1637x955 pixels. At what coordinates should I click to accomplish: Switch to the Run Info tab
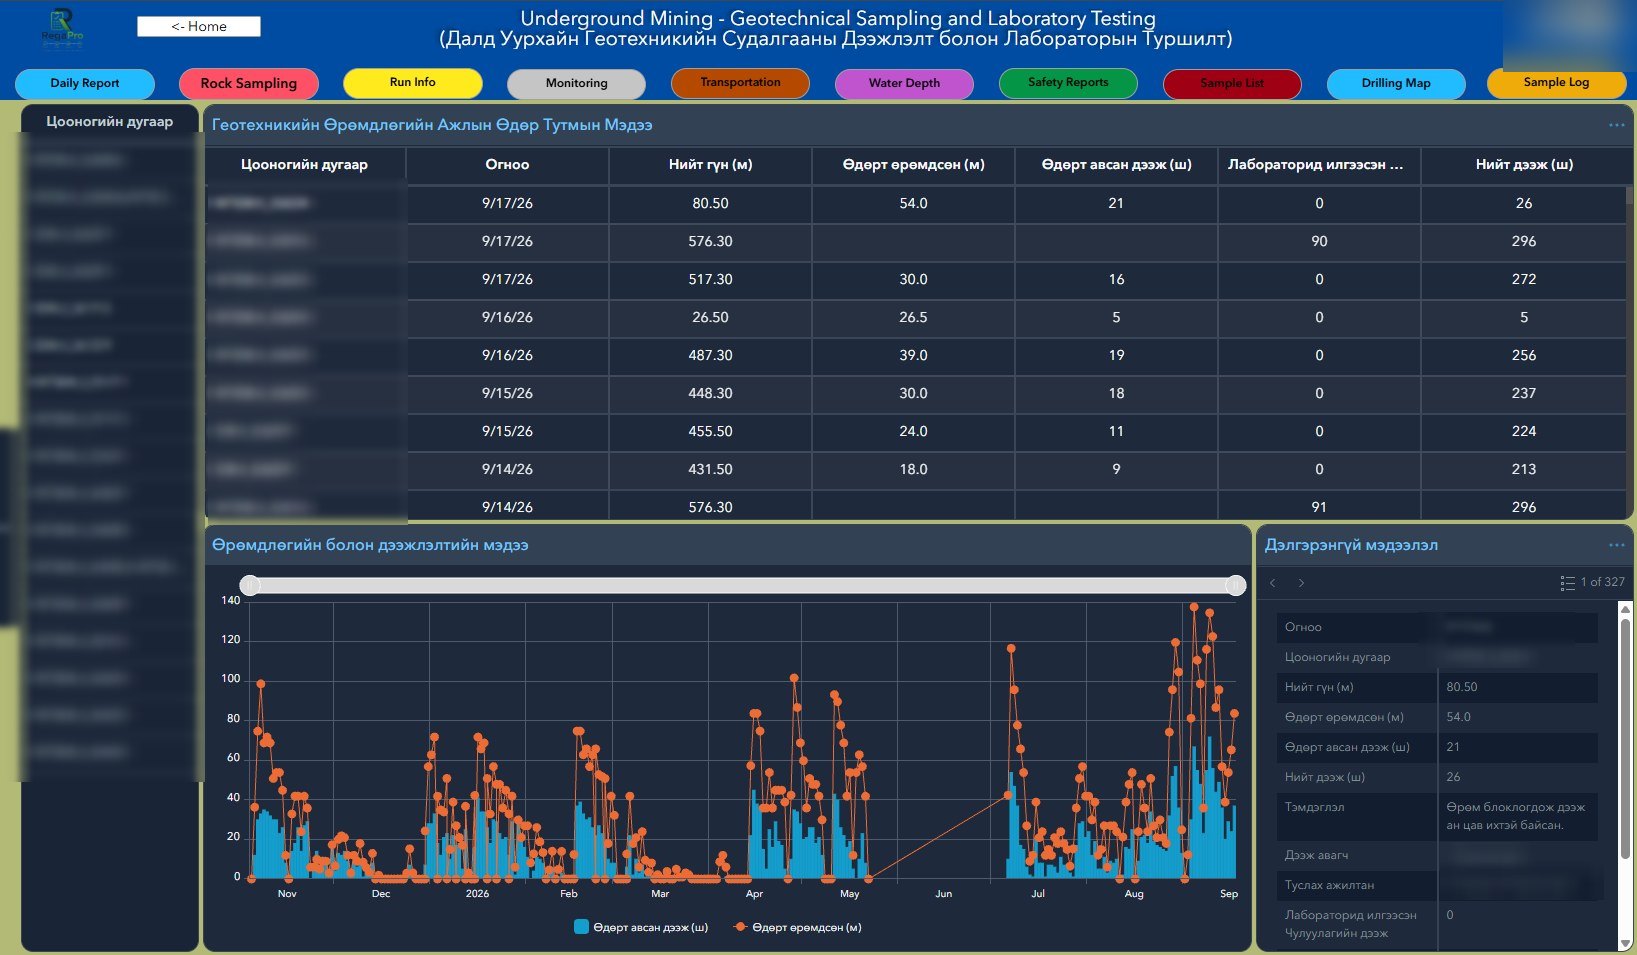413,83
